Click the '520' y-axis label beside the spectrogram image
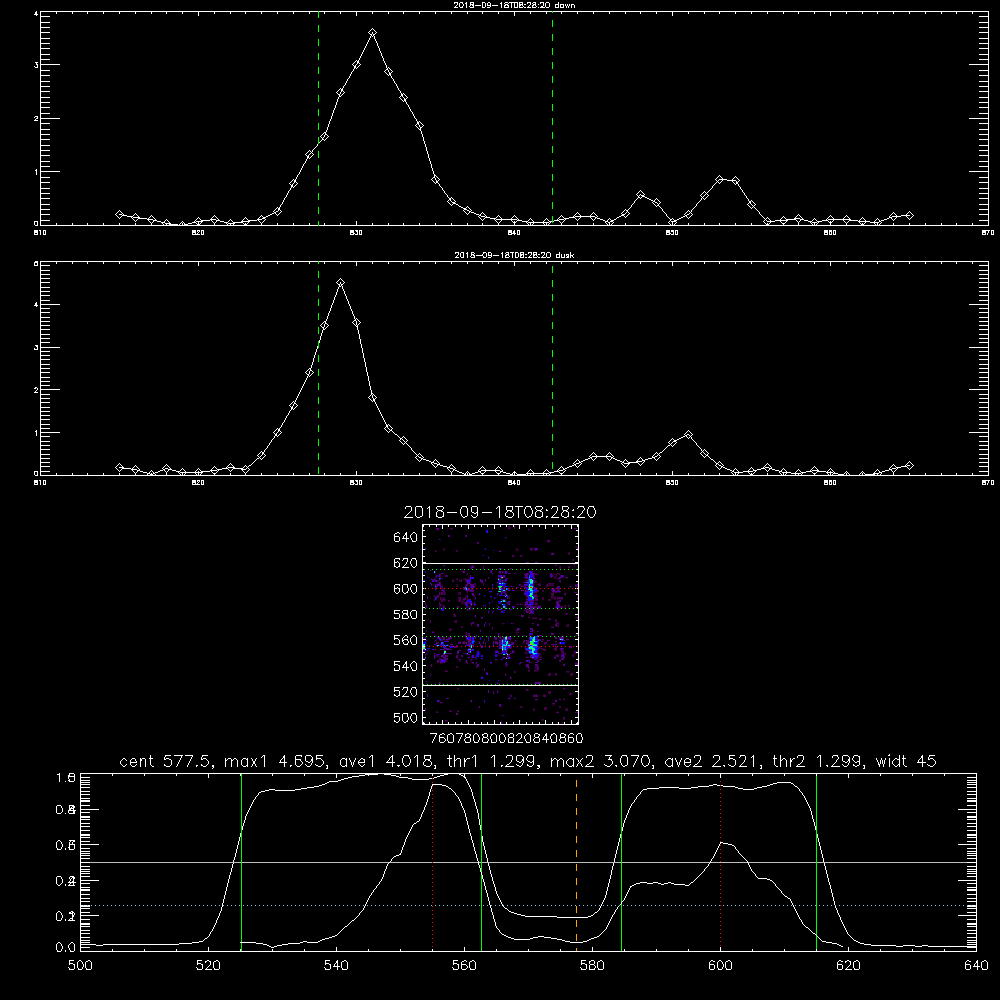The height and width of the screenshot is (1000, 1000). [406, 692]
